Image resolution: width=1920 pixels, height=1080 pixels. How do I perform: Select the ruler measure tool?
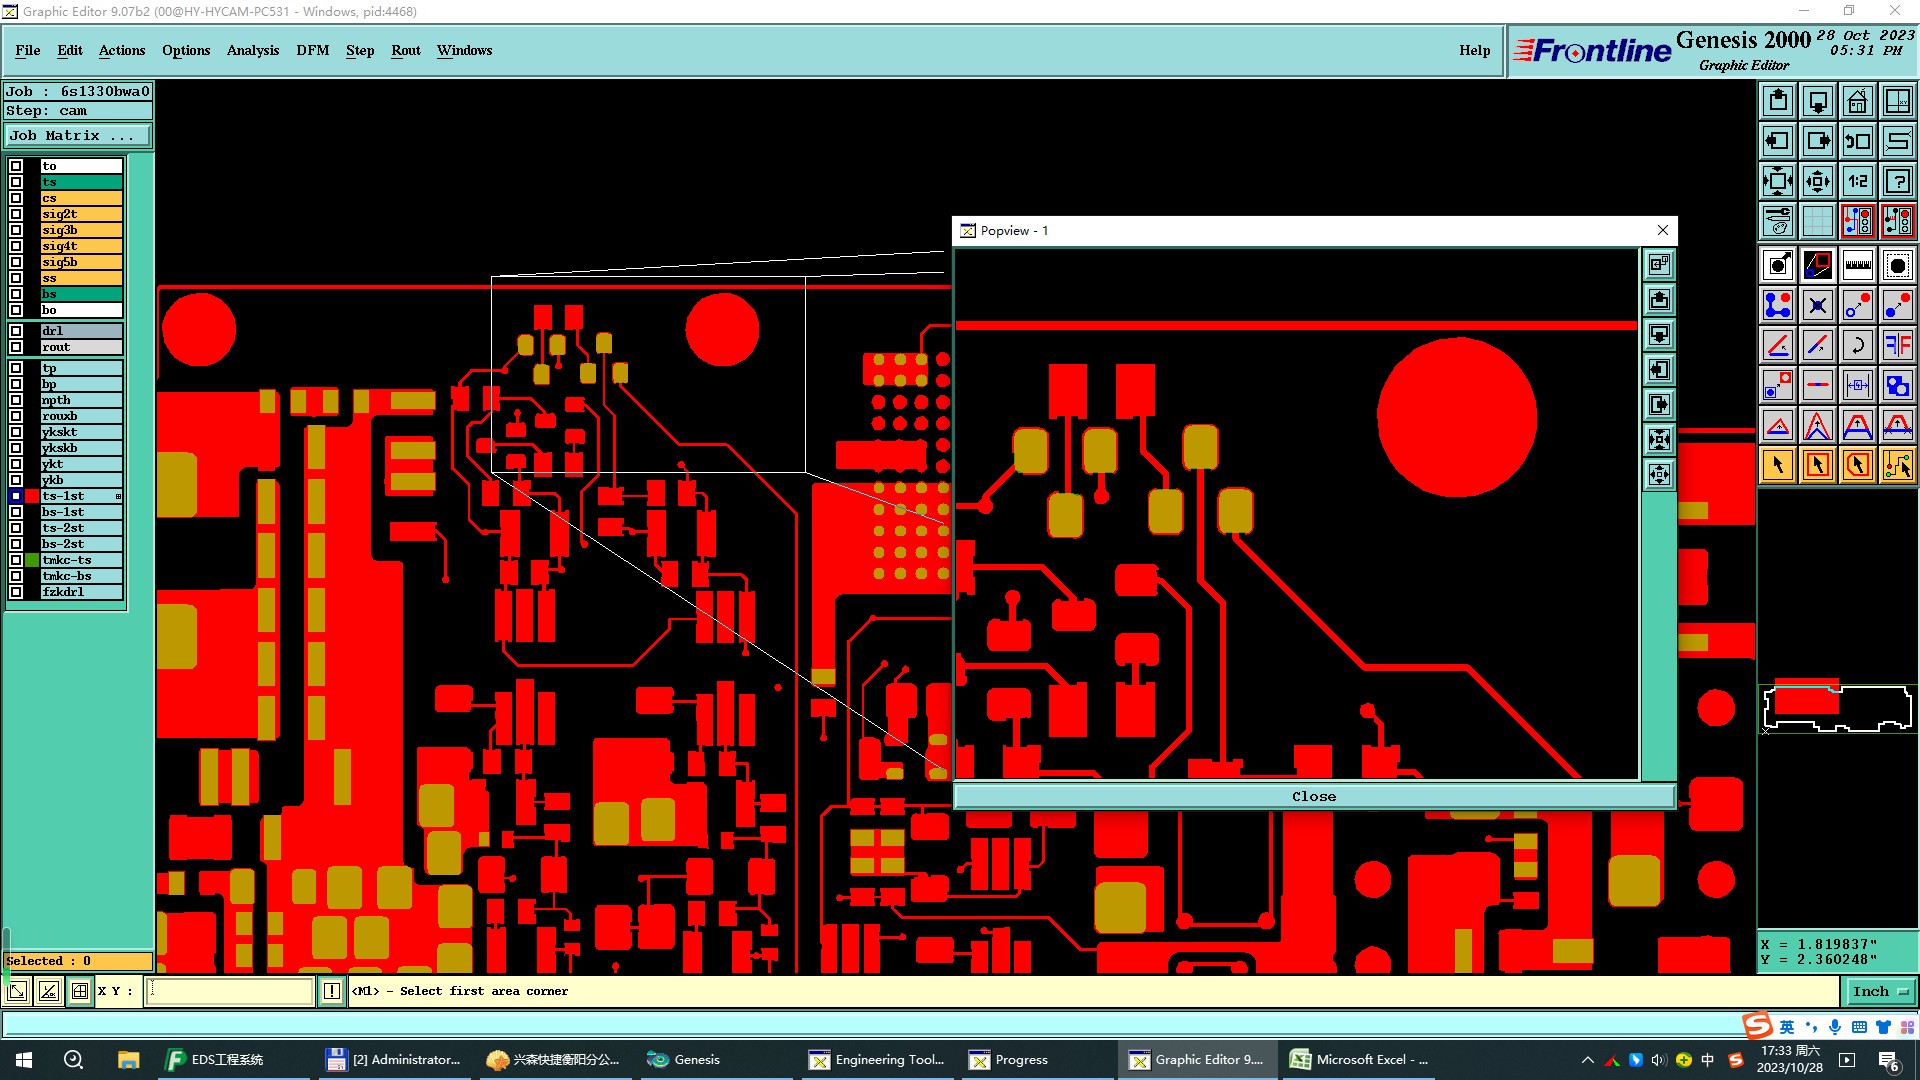pyautogui.click(x=1857, y=265)
